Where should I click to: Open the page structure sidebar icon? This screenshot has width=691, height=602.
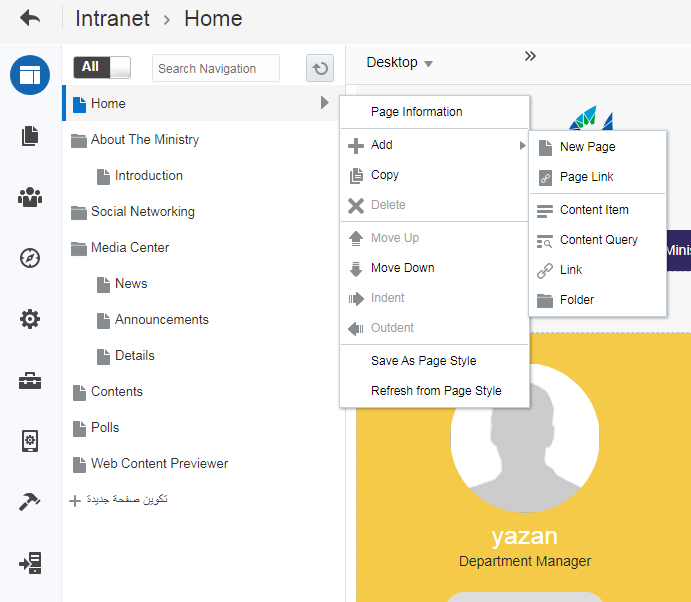coord(30,75)
